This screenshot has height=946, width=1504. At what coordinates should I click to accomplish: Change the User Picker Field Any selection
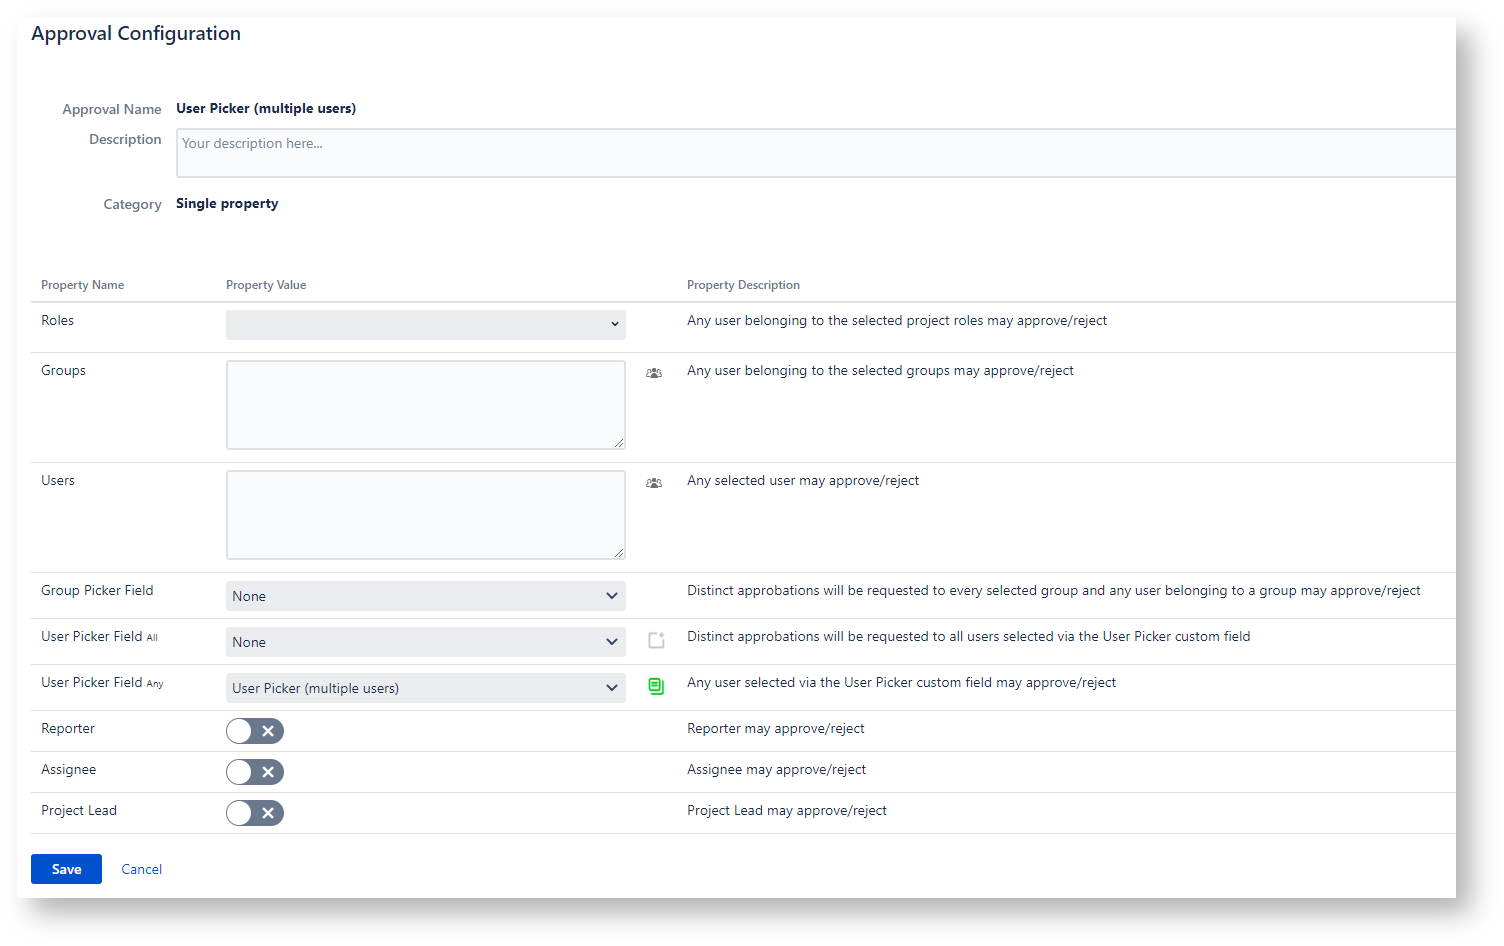click(425, 688)
